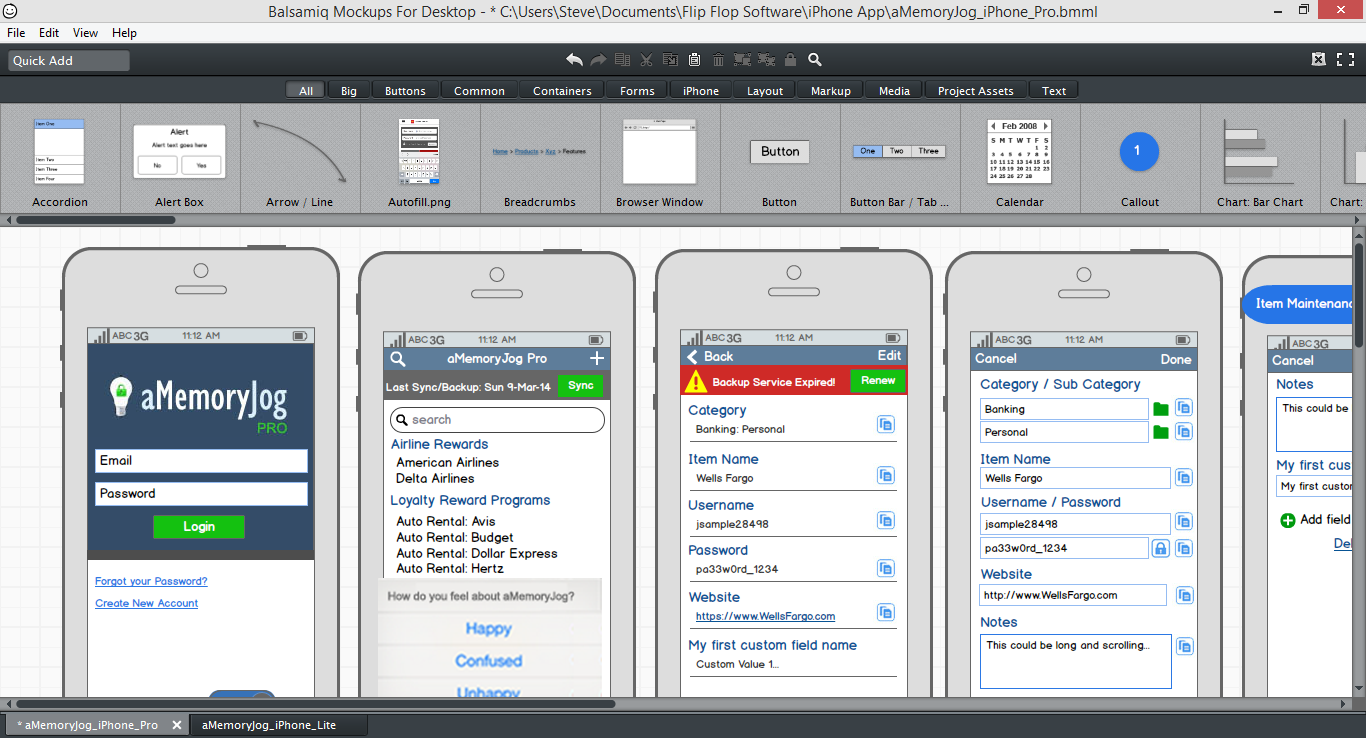Select the Containers library tab
Image resolution: width=1366 pixels, height=738 pixels.
[562, 91]
